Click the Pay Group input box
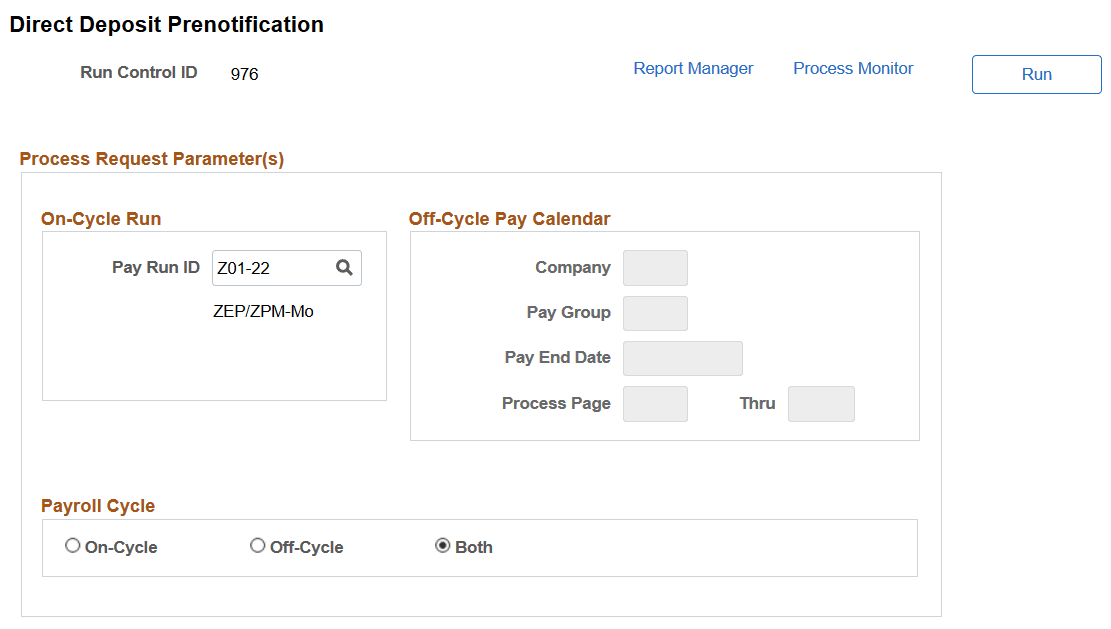Image resolution: width=1111 pixels, height=629 pixels. (x=655, y=313)
